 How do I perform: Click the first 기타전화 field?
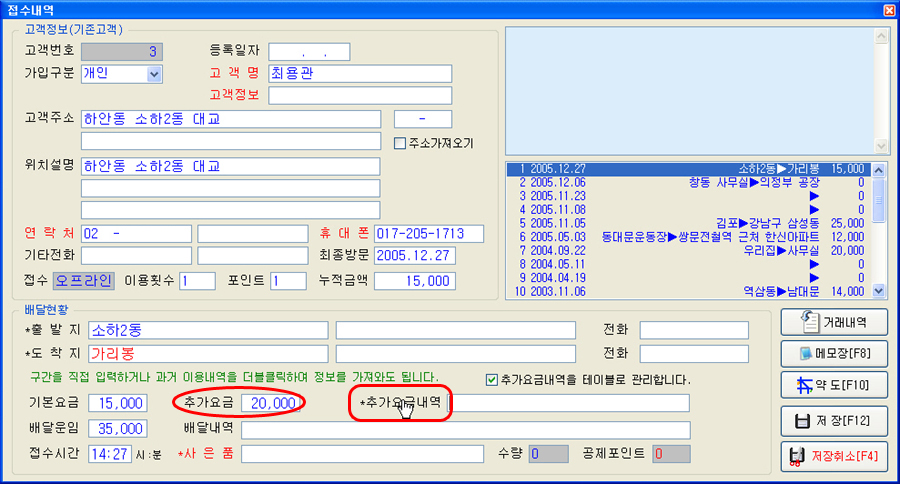tap(136, 255)
